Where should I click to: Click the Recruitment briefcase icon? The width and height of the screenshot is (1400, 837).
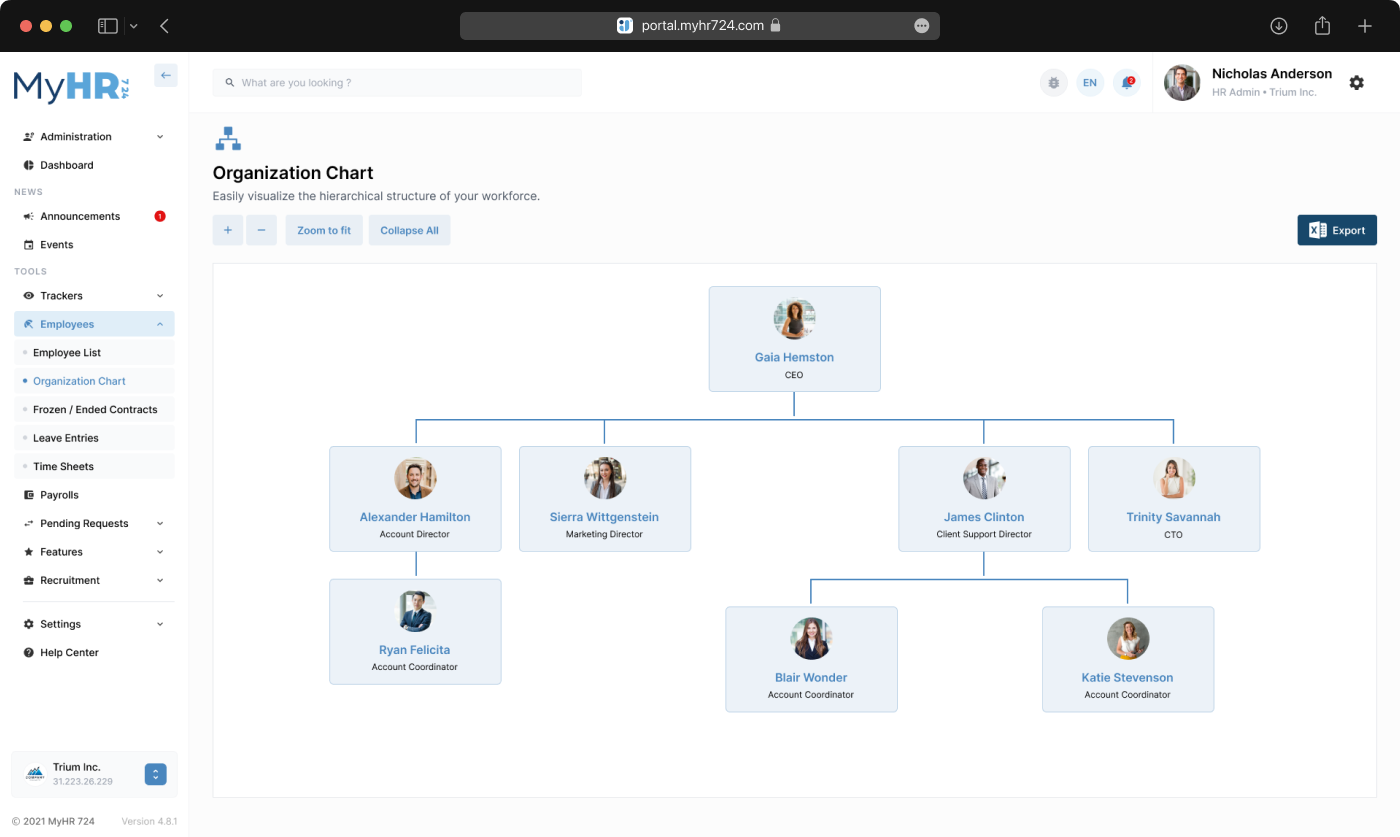[x=29, y=581]
